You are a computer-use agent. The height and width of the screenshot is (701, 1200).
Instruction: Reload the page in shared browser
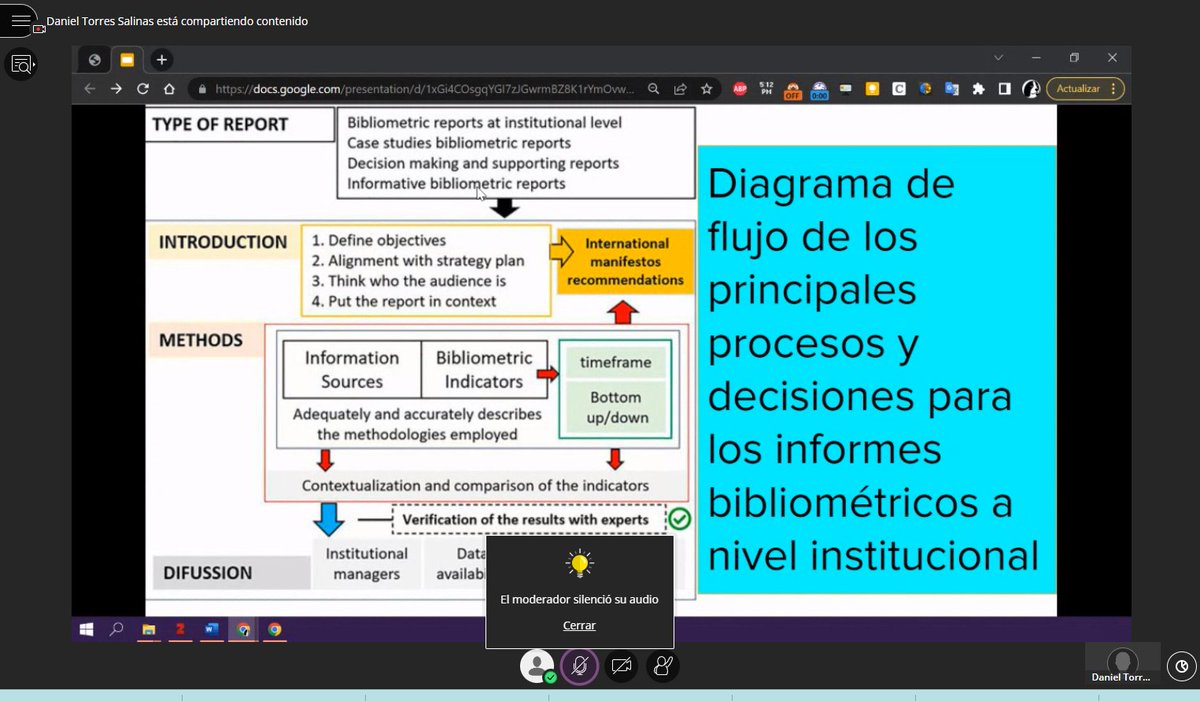click(x=143, y=89)
